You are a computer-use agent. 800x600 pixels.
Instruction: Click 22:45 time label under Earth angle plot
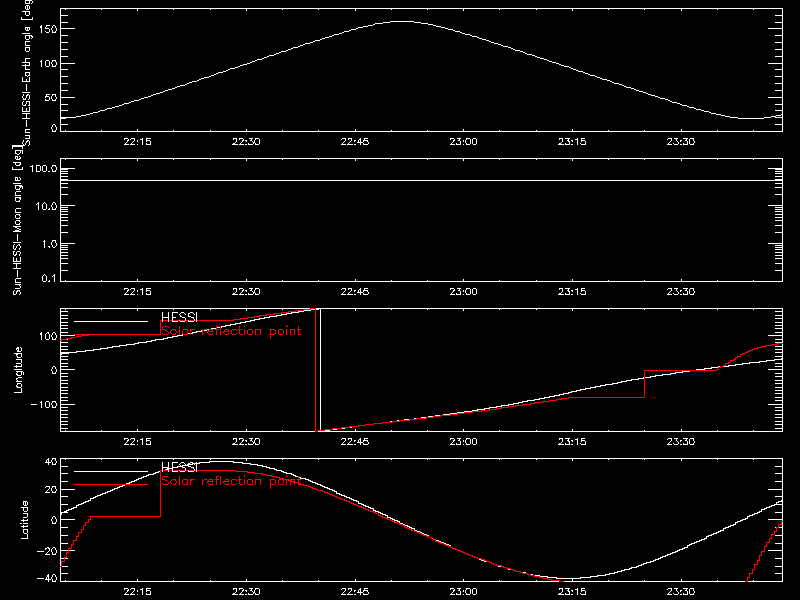(x=355, y=142)
